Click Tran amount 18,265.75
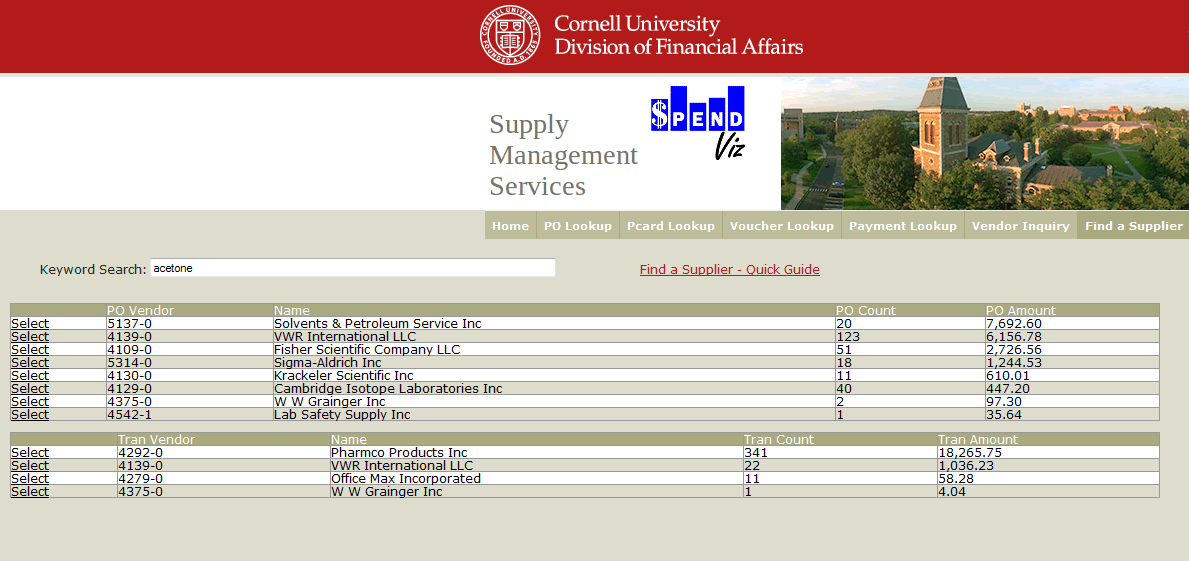Viewport: 1189px width, 561px height. pos(970,453)
